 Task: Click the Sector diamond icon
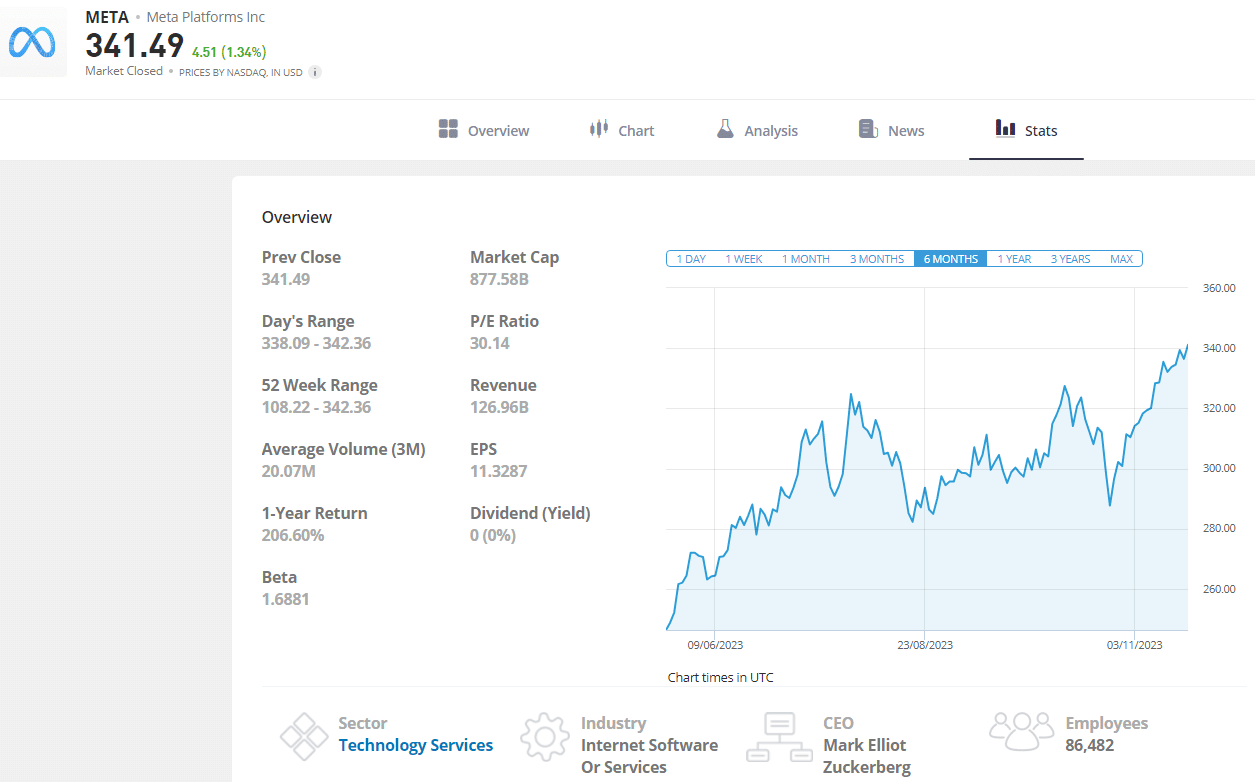click(x=304, y=737)
